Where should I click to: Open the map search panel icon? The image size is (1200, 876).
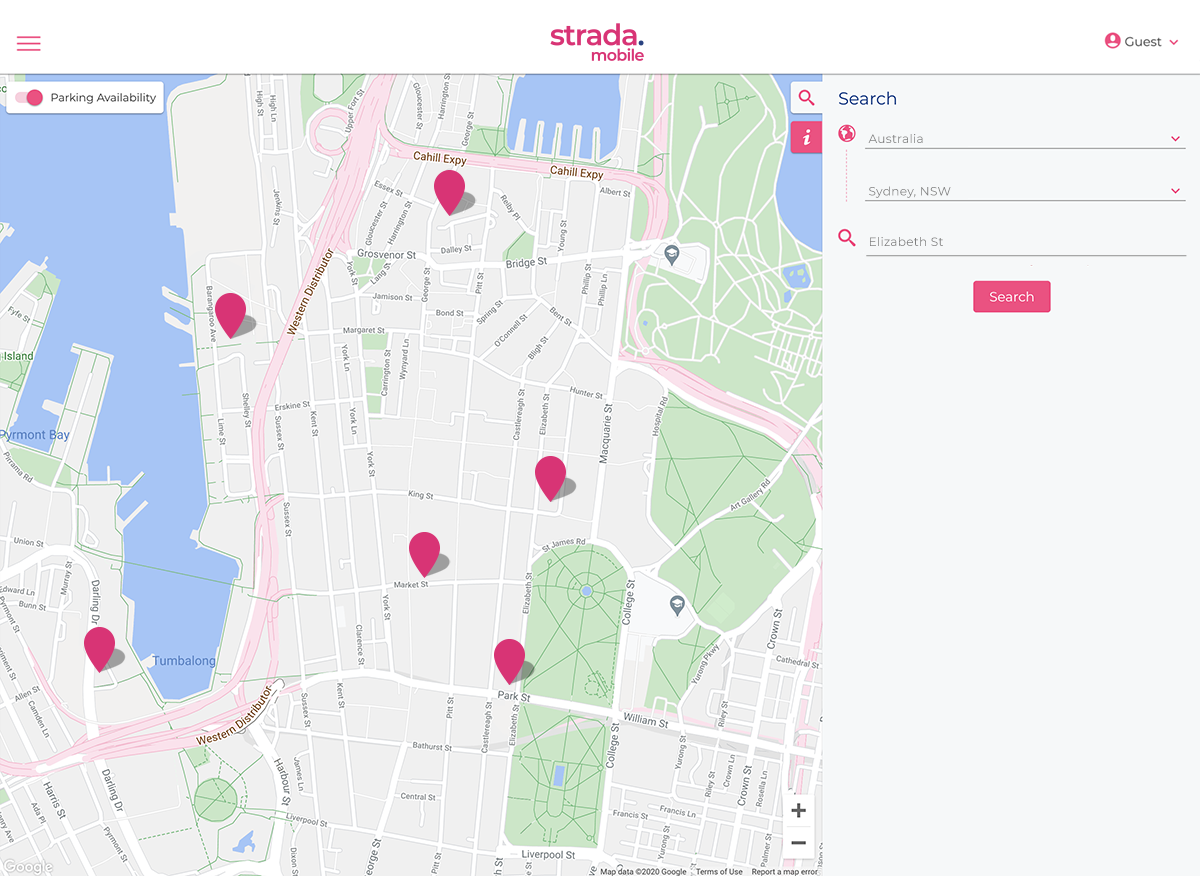806,98
